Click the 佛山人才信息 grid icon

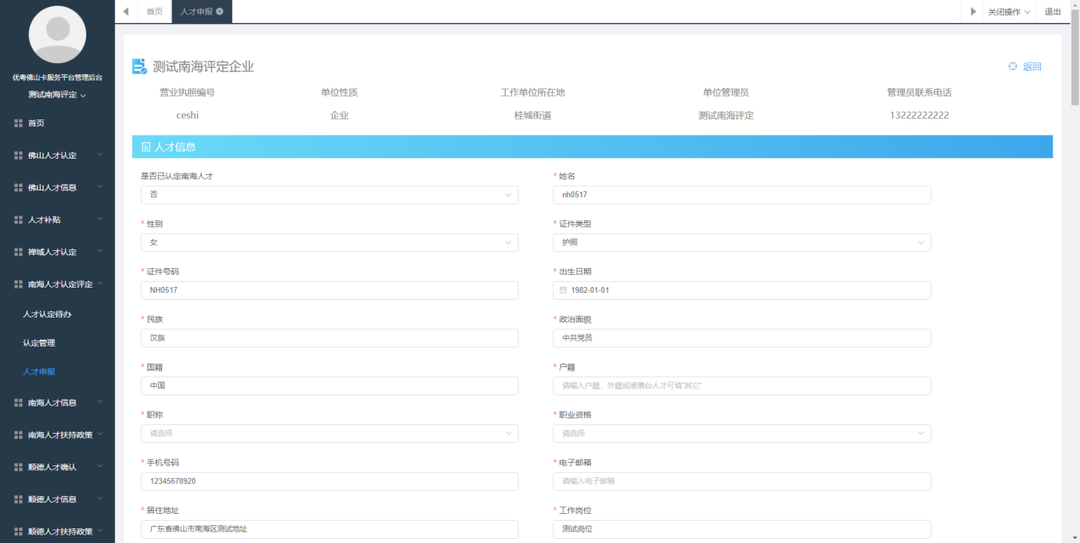click(x=19, y=187)
